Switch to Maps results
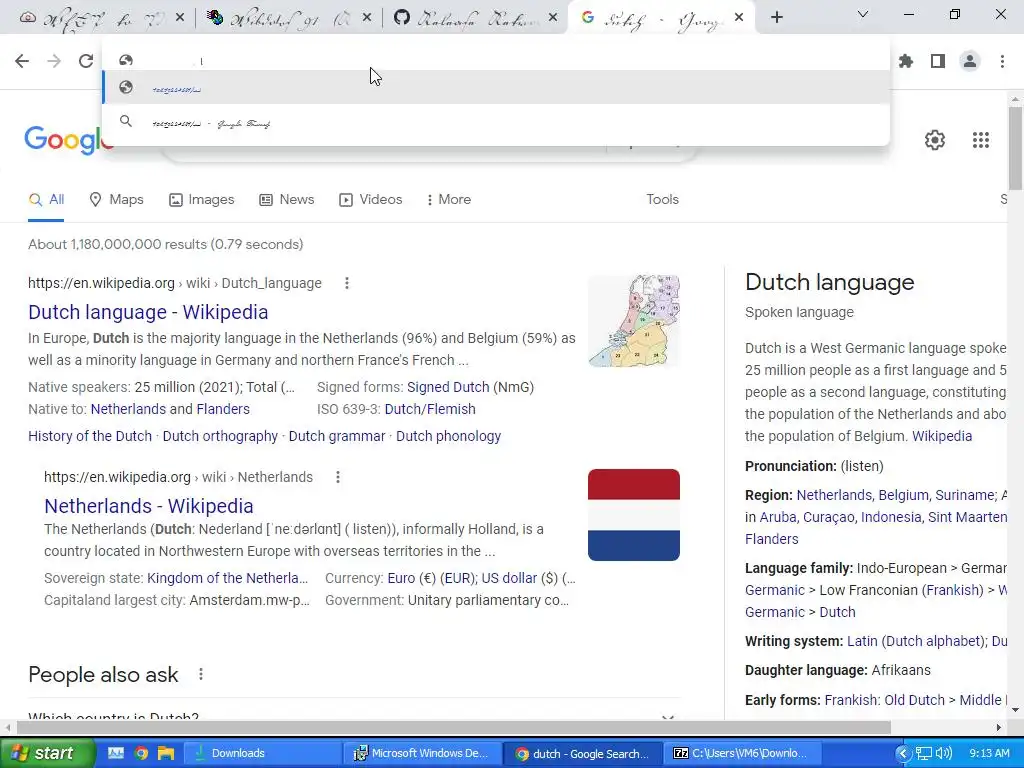 116,200
